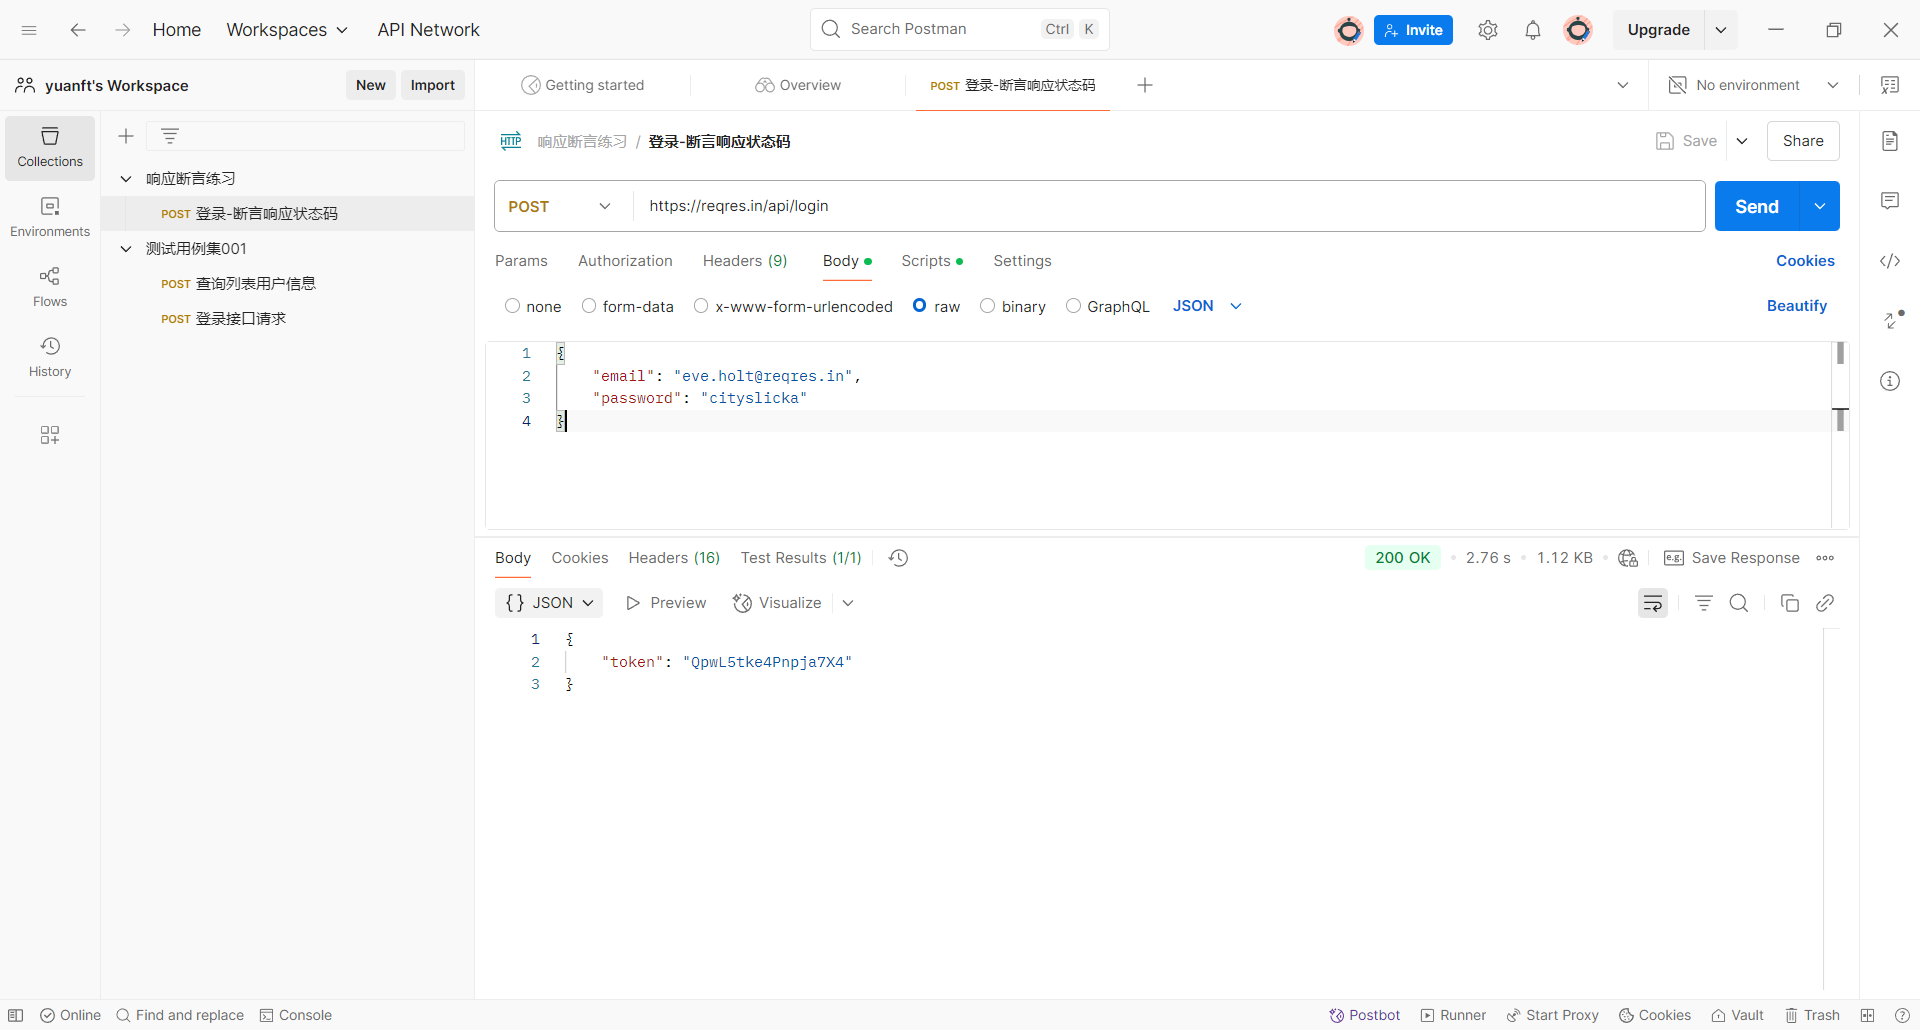Open the settings gear icon
Image resolution: width=1920 pixels, height=1030 pixels.
1488,30
